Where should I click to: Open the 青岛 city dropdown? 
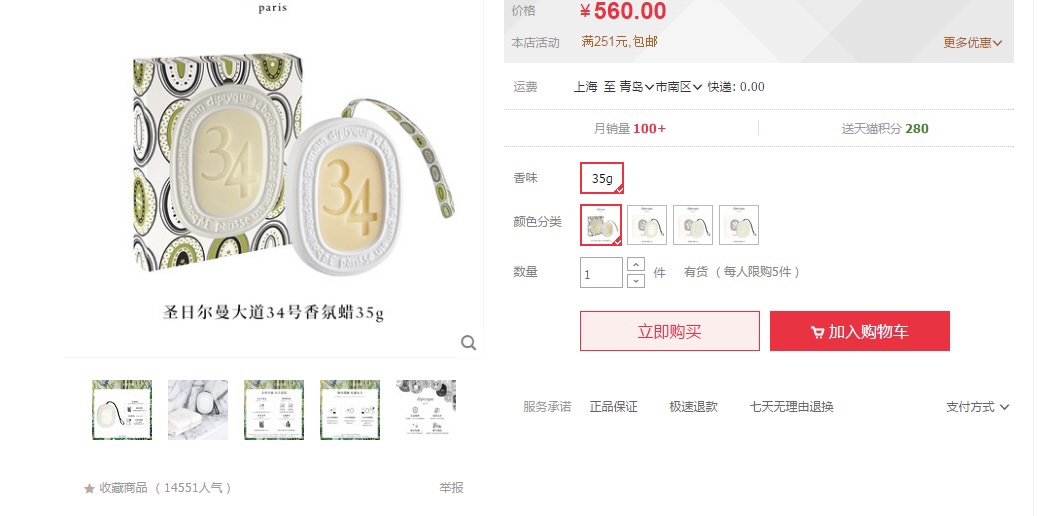click(637, 87)
